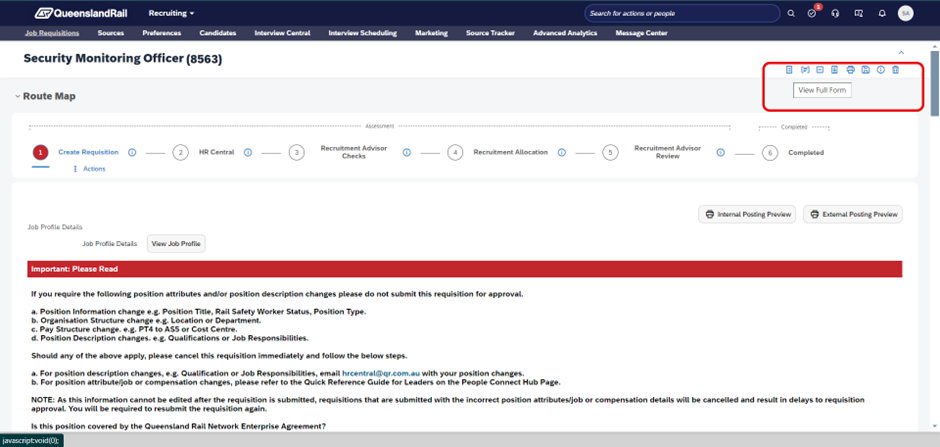Open the Message Center tab
This screenshot has width=940, height=447.
641,33
